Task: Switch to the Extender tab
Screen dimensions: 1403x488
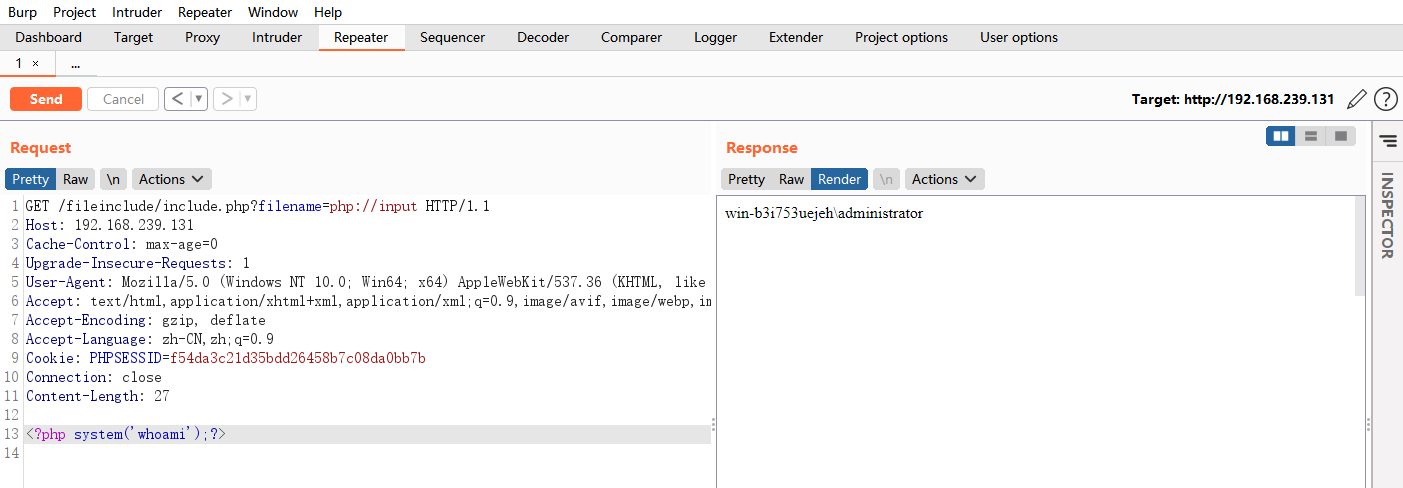Action: (796, 37)
